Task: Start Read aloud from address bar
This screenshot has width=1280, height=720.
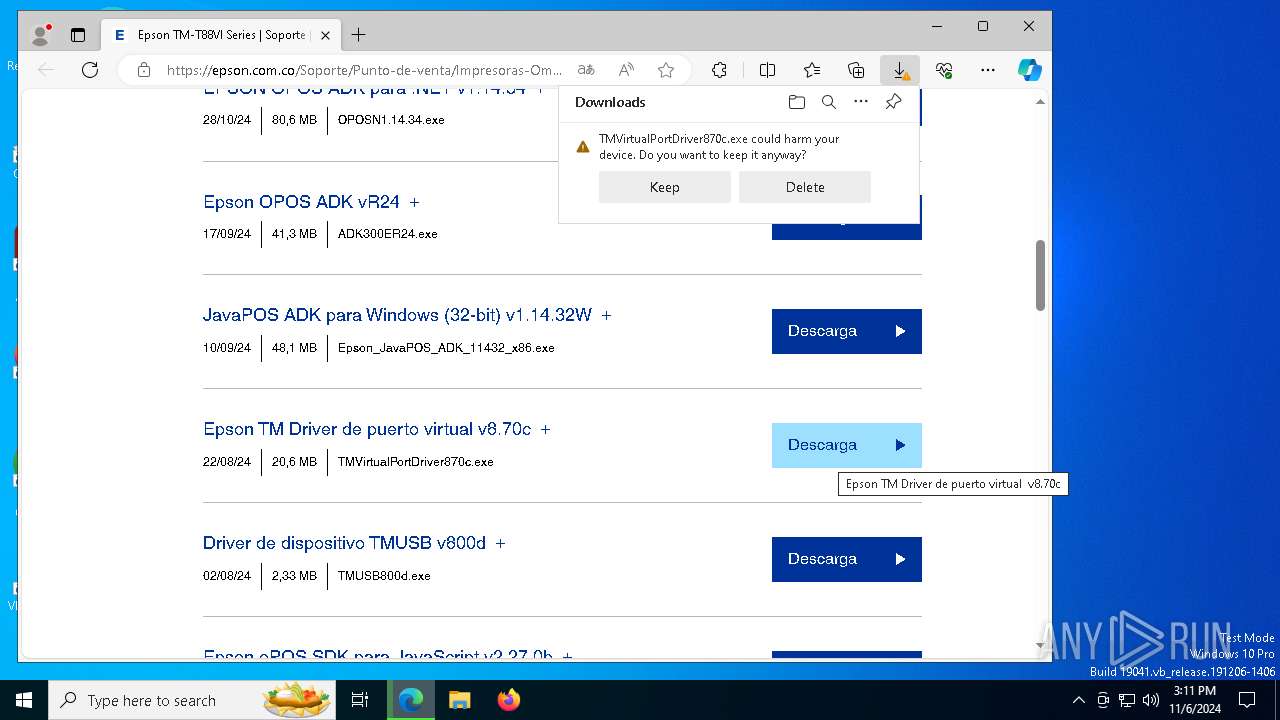Action: click(x=626, y=70)
